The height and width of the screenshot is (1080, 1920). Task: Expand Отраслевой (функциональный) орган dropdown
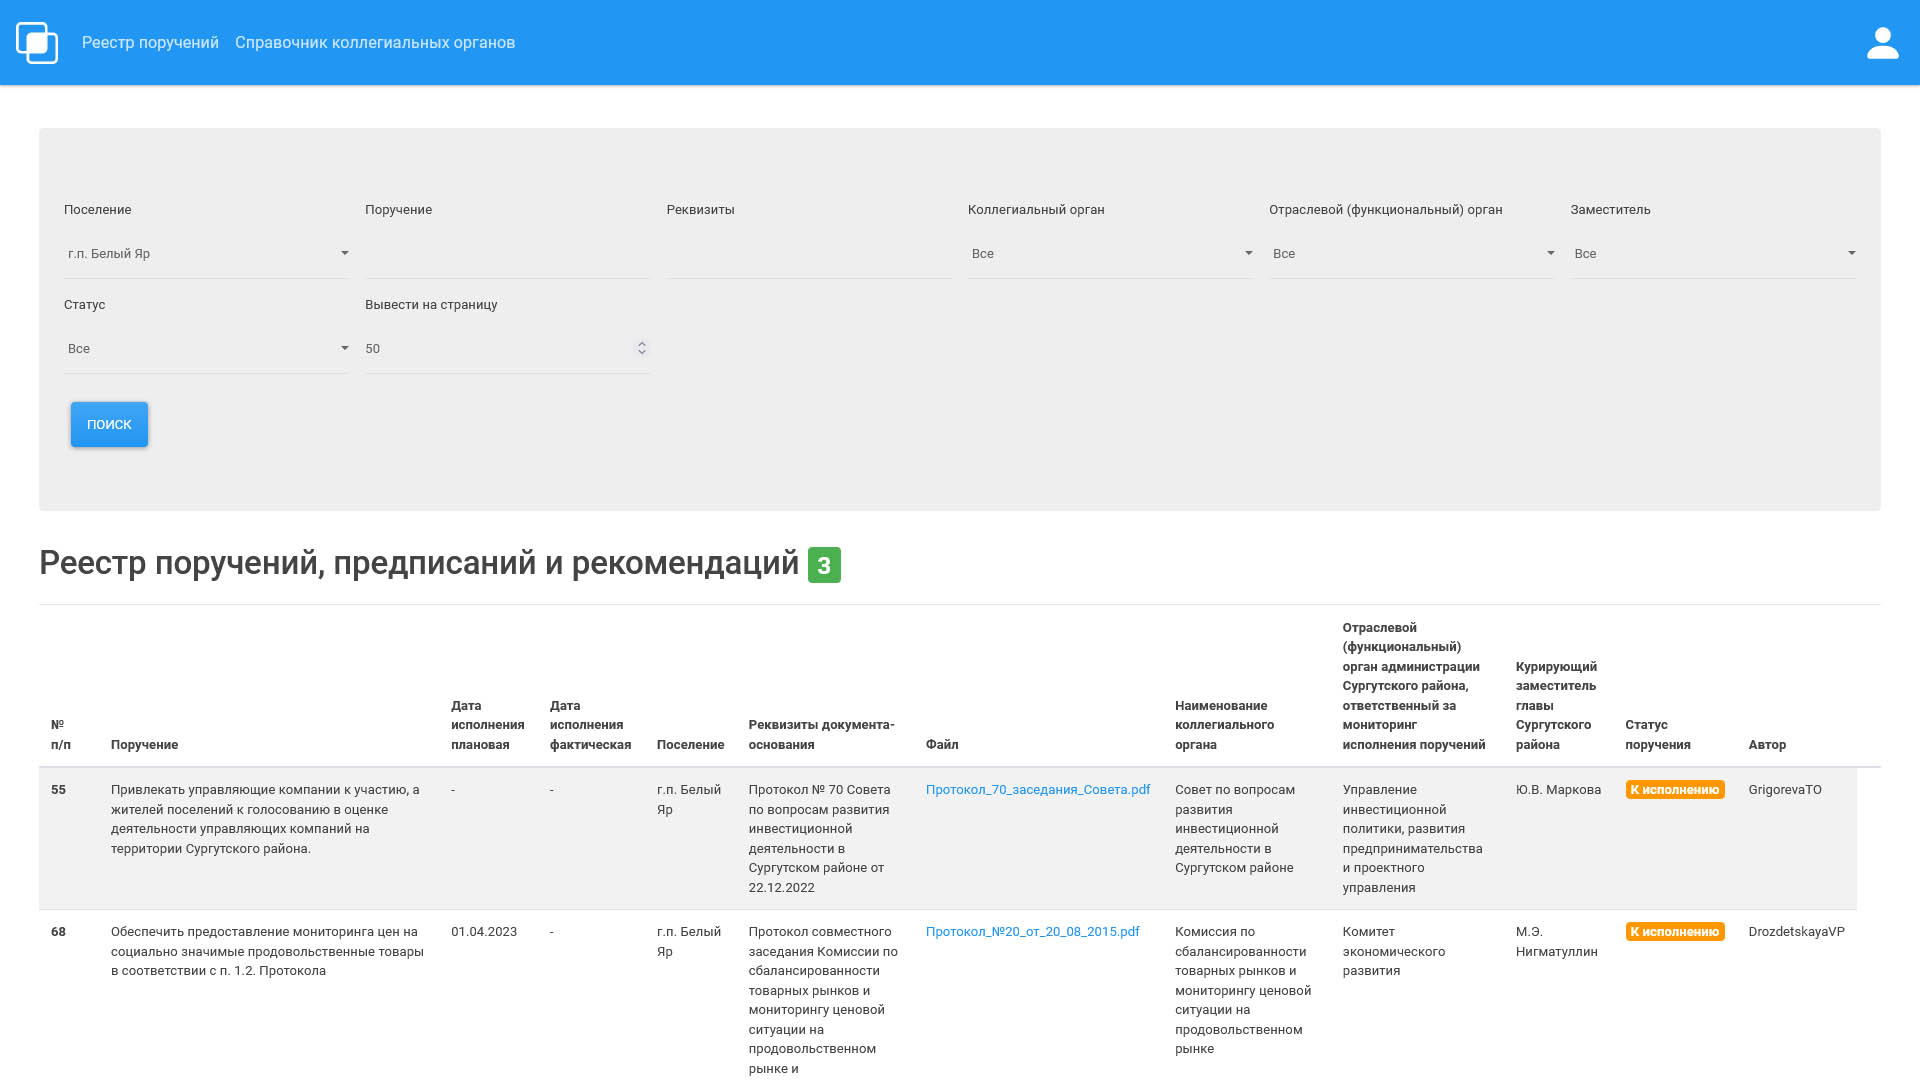(1411, 254)
